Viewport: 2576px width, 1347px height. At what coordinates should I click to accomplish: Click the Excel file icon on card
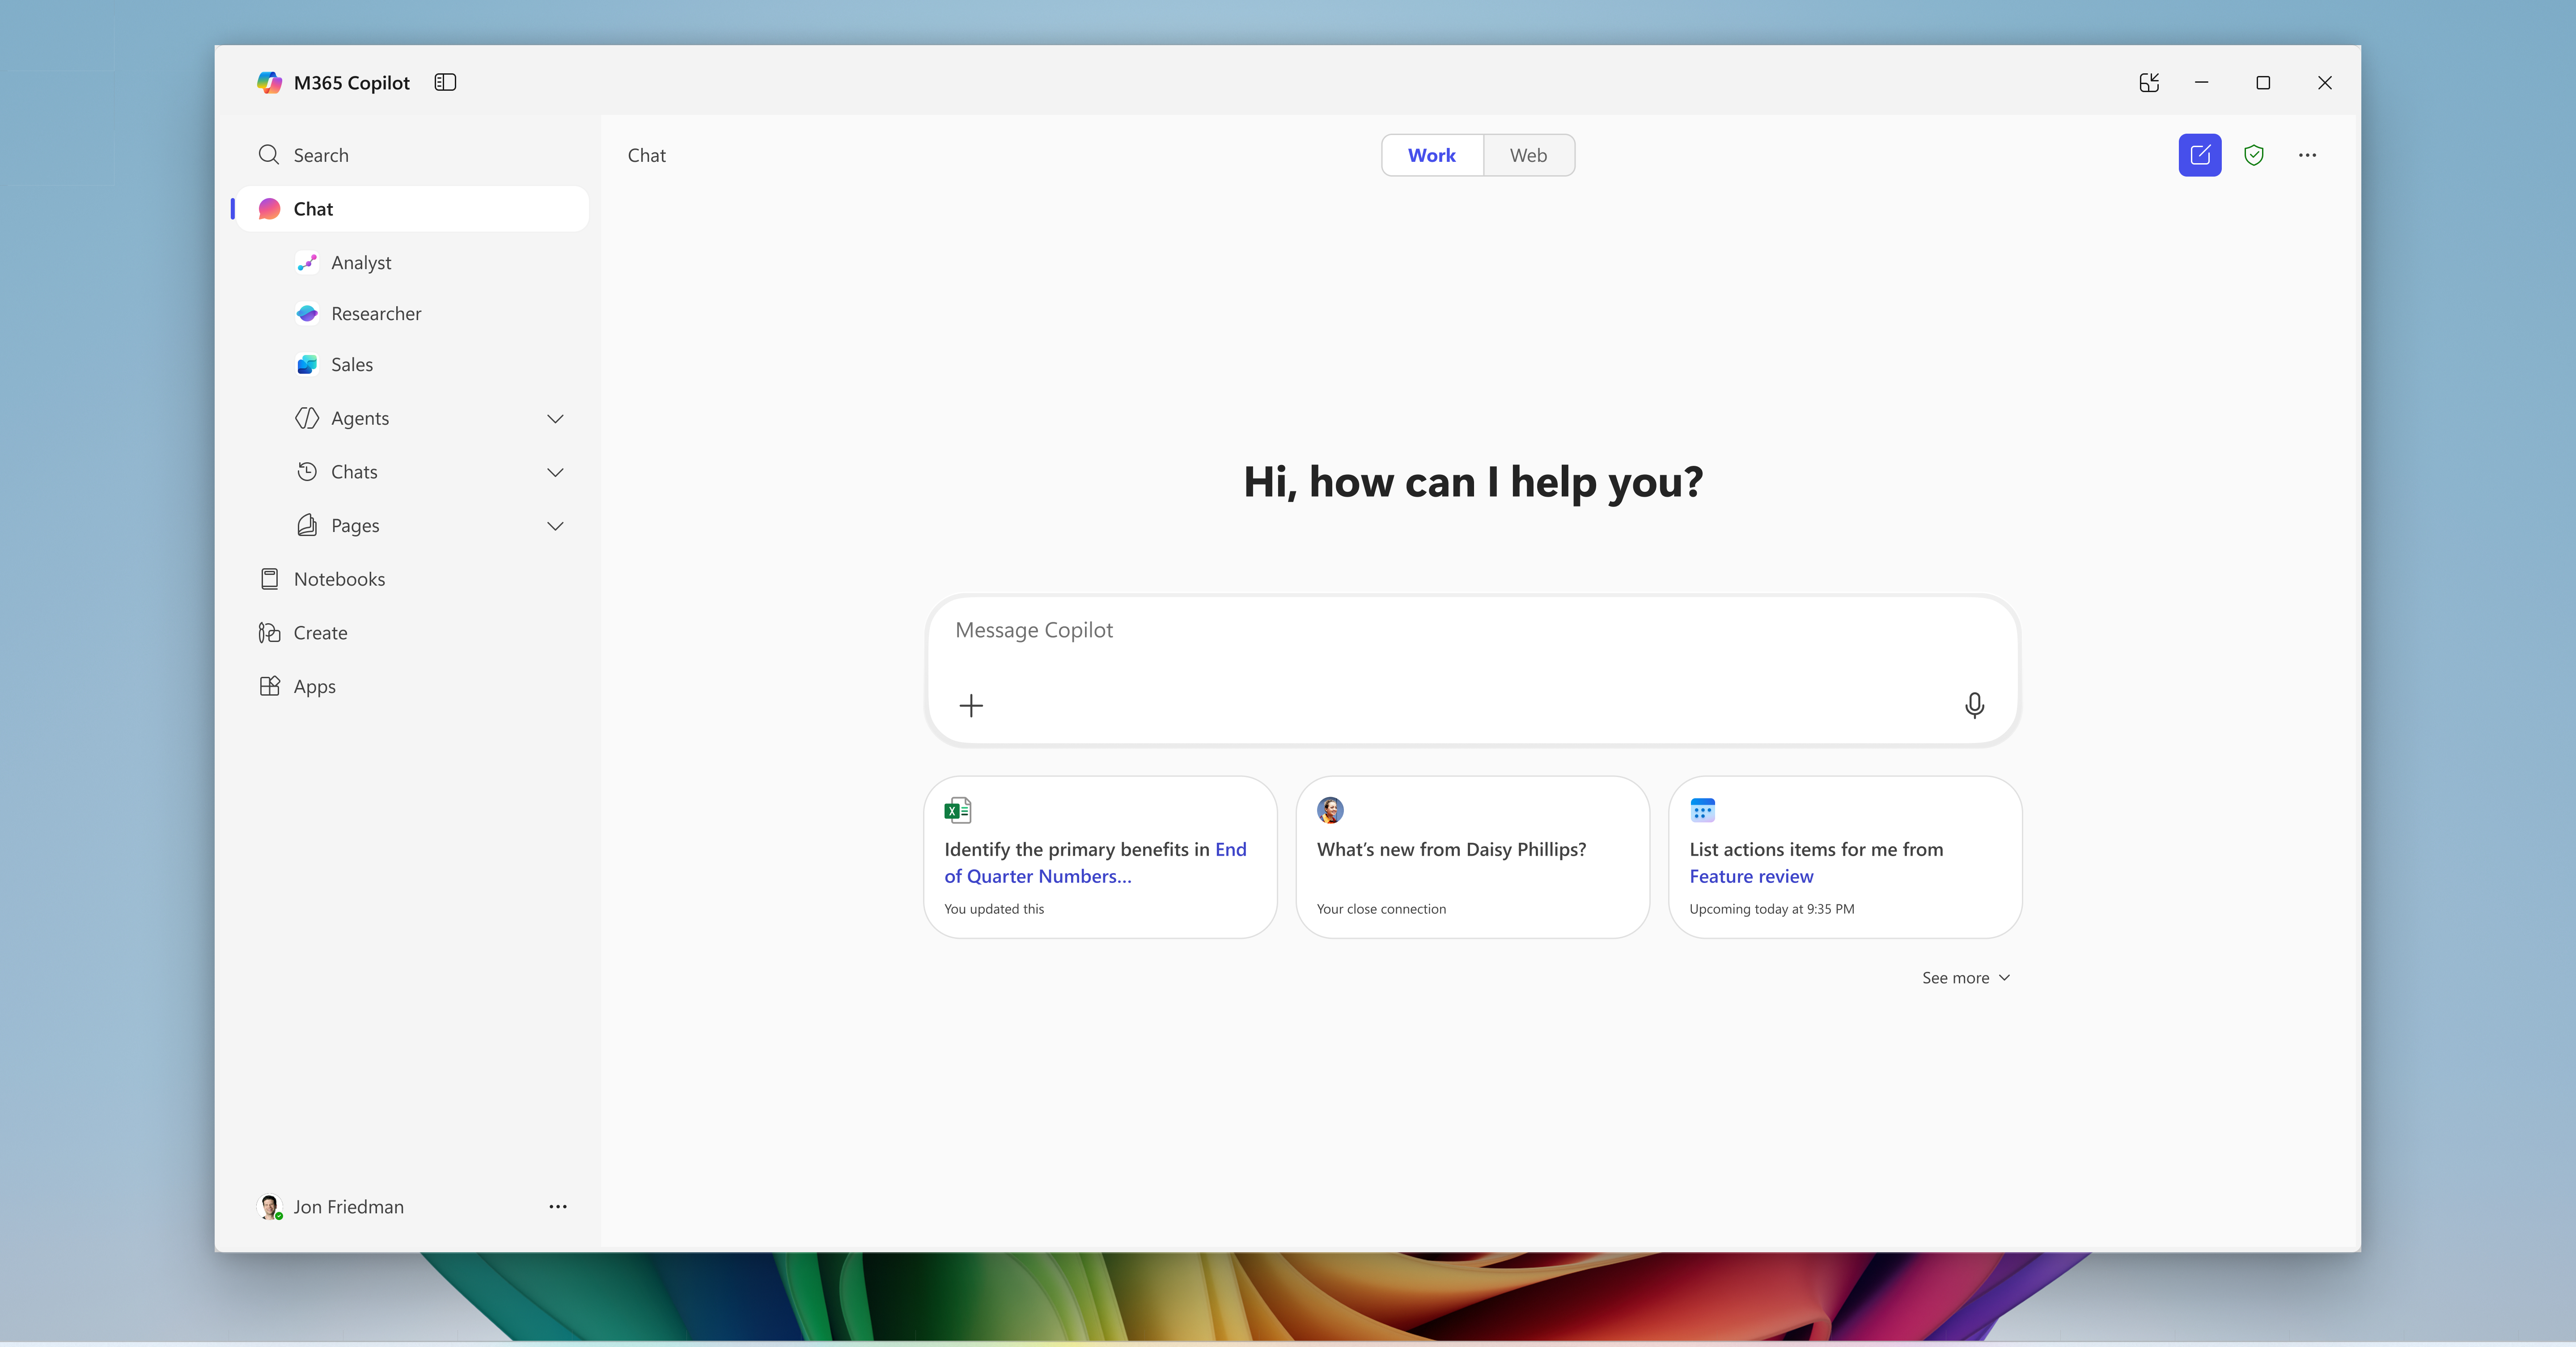(x=957, y=810)
